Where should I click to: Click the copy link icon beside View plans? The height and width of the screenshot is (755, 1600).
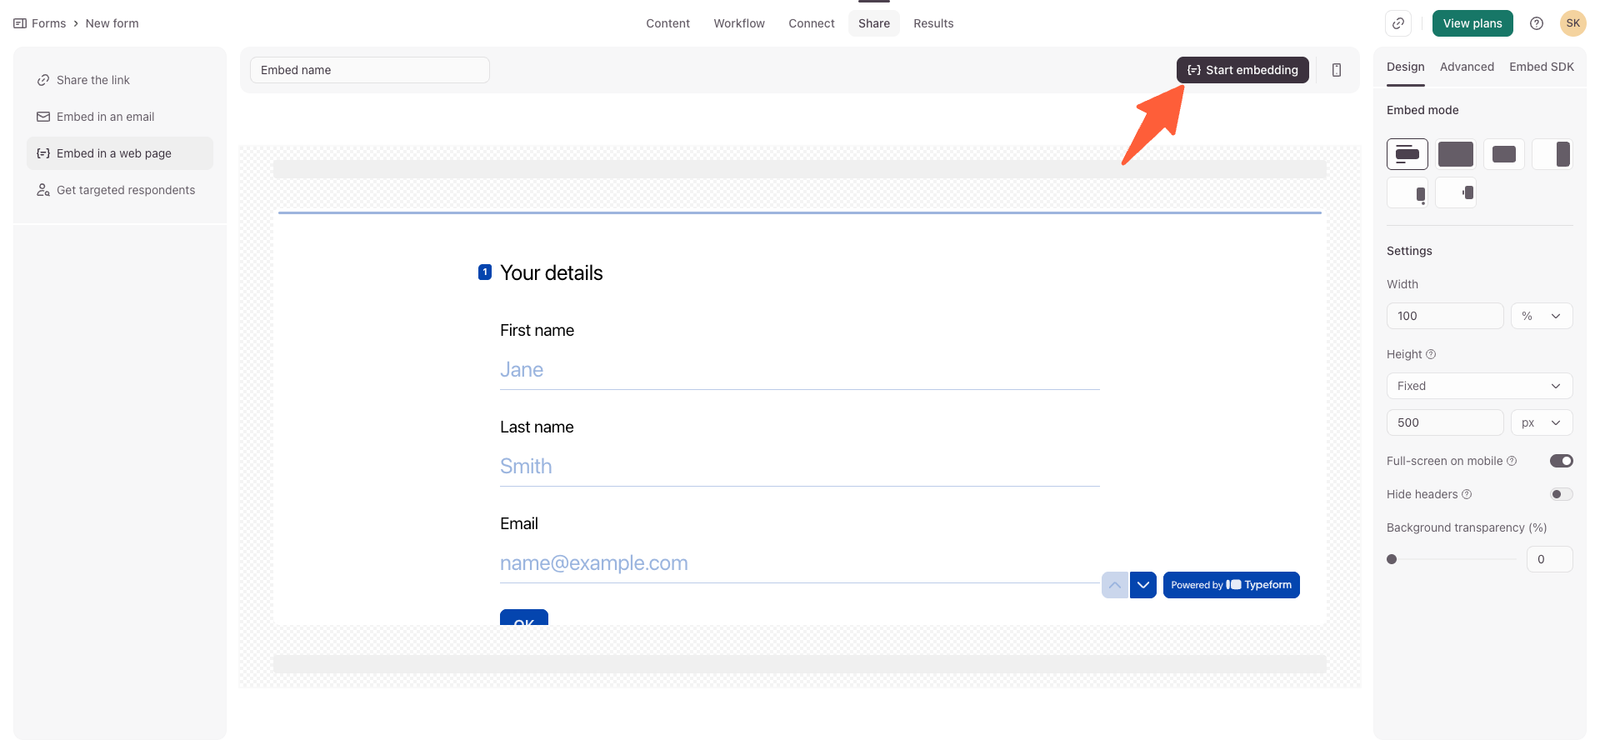pyautogui.click(x=1398, y=23)
